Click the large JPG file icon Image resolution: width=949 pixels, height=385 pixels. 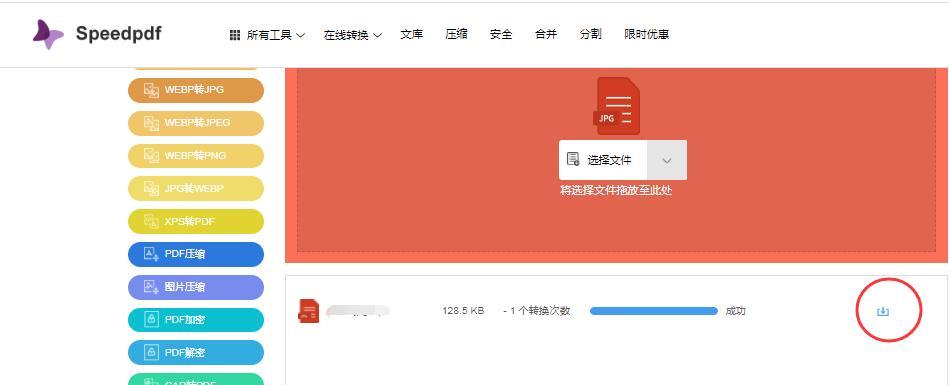click(617, 106)
